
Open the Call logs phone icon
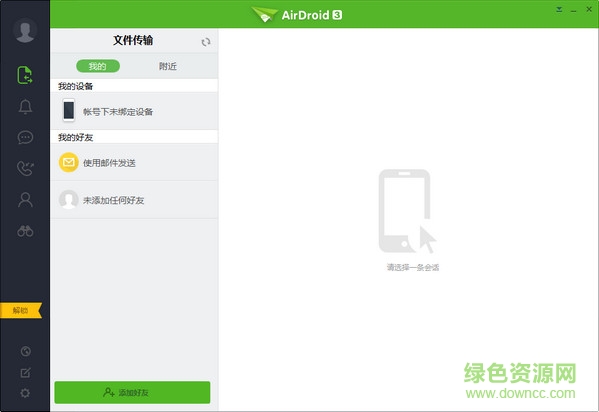pyautogui.click(x=25, y=168)
